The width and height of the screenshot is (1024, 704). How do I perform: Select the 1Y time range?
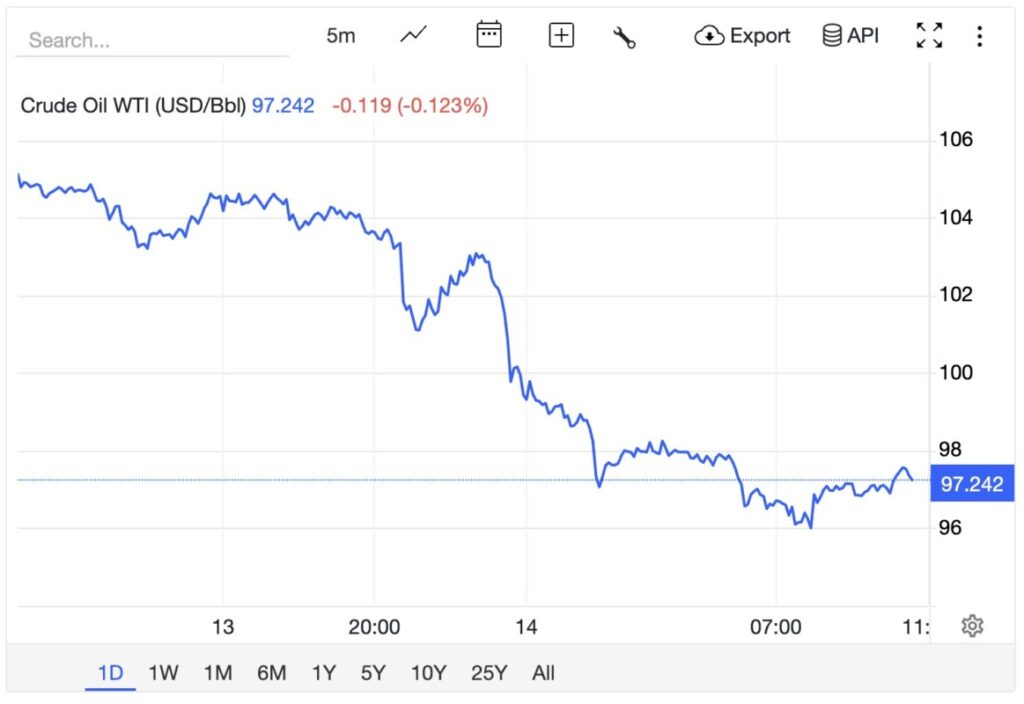(x=324, y=673)
